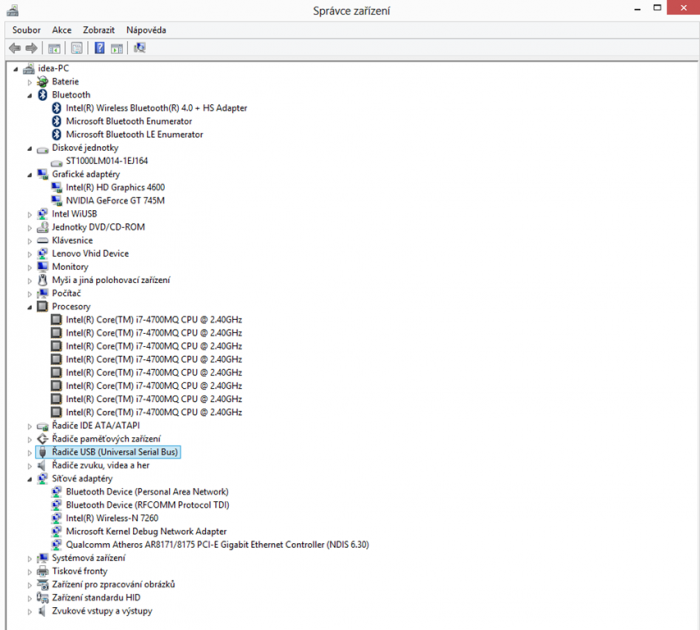
Task: Collapse the Bluetooth category
Action: (x=30, y=95)
